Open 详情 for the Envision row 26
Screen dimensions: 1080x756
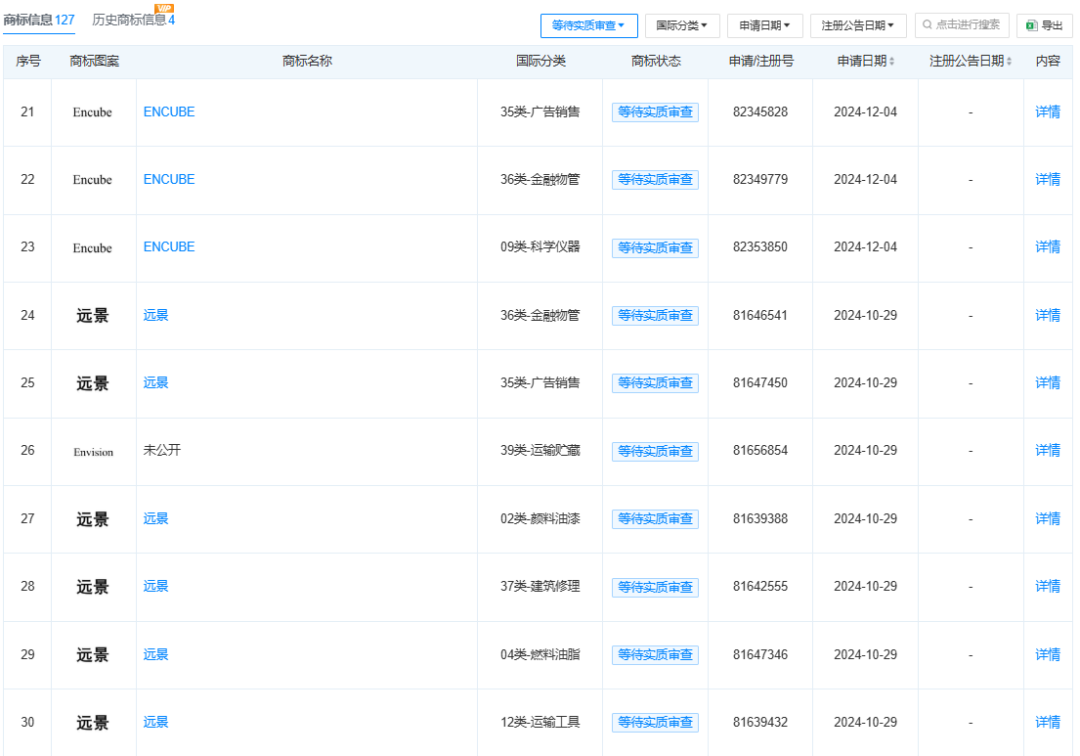pyautogui.click(x=1047, y=451)
